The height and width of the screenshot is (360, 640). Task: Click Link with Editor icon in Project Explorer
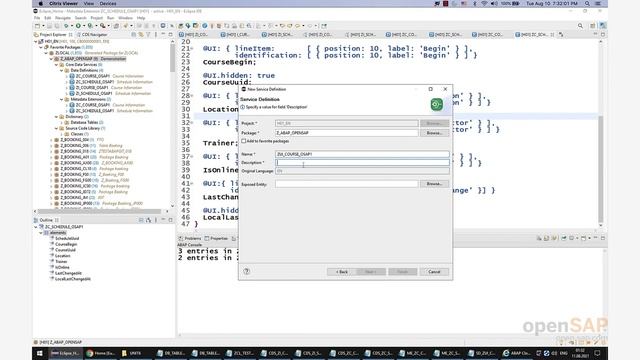(141, 35)
